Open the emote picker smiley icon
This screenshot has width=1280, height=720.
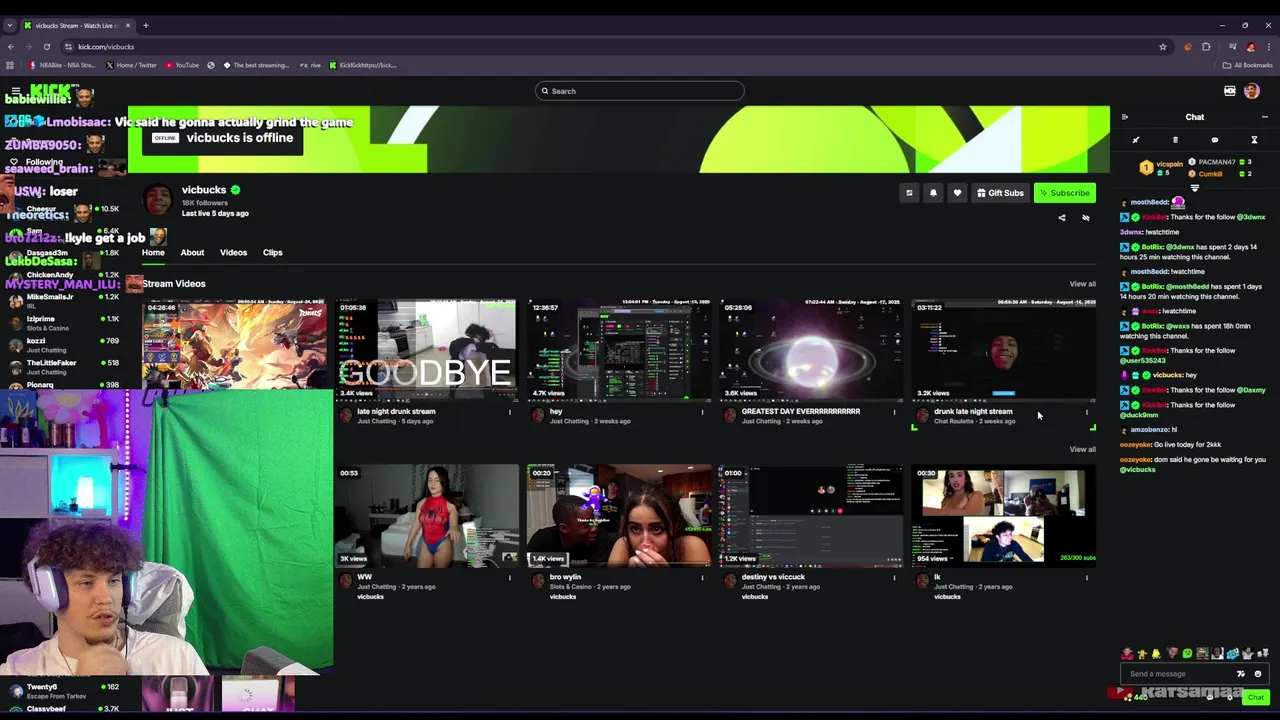point(1258,674)
